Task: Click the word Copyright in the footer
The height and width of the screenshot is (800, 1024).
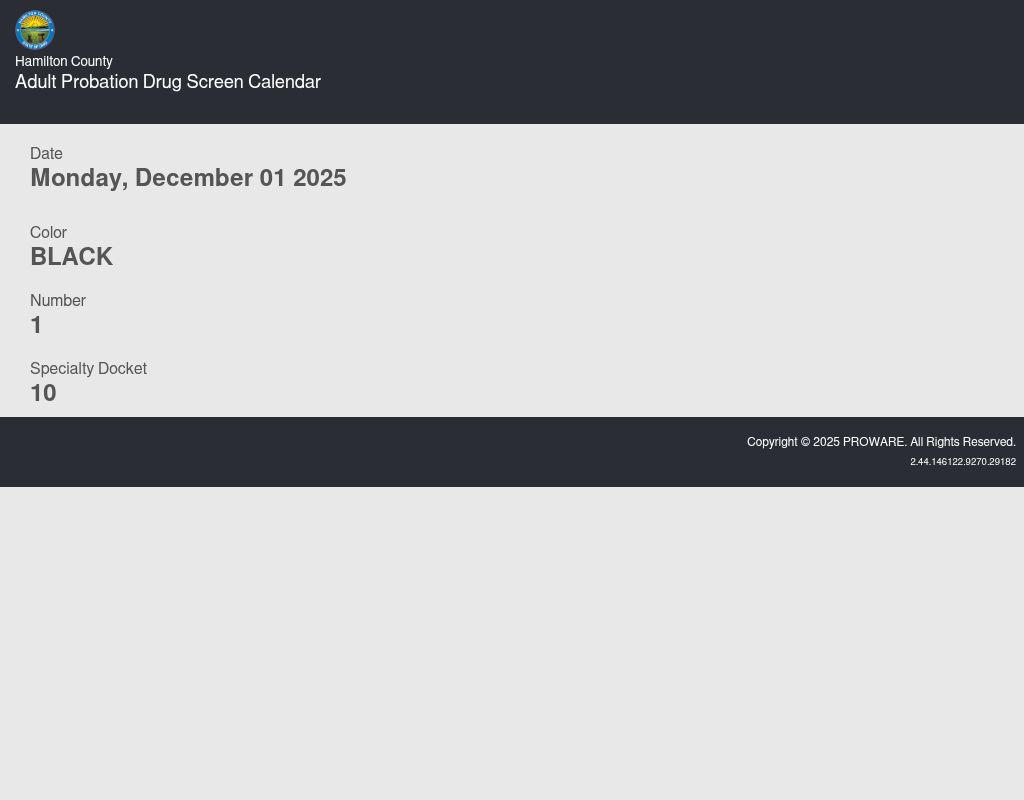Action: tap(772, 442)
